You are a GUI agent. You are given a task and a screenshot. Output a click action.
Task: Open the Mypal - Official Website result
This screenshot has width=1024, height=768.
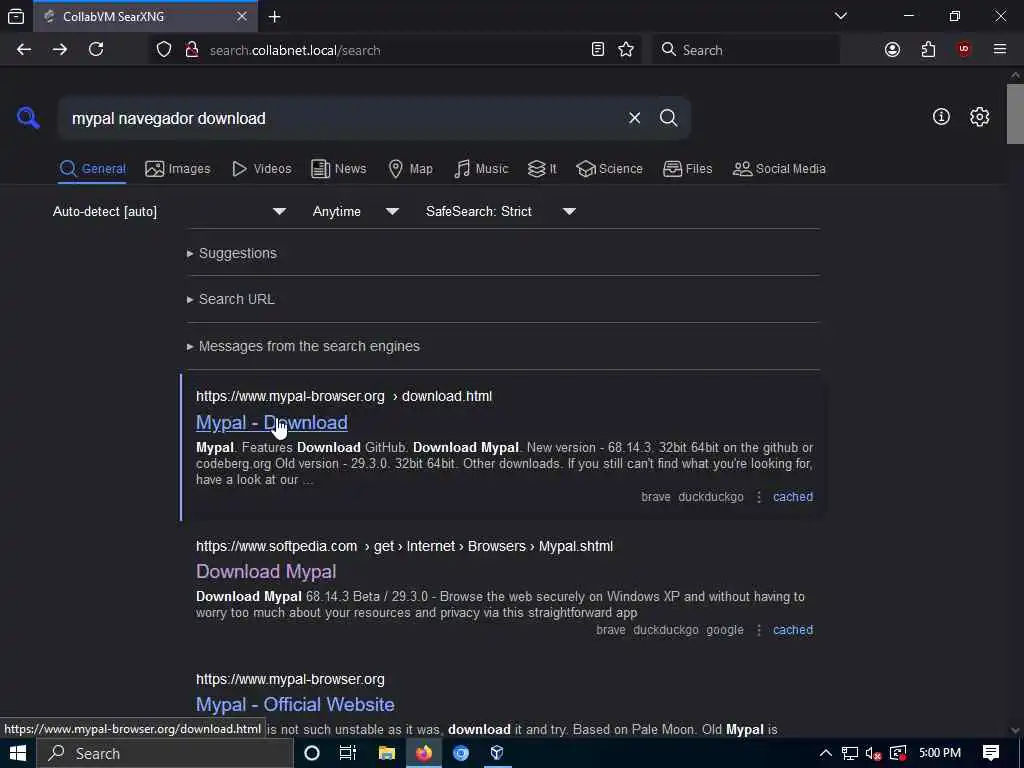click(295, 704)
